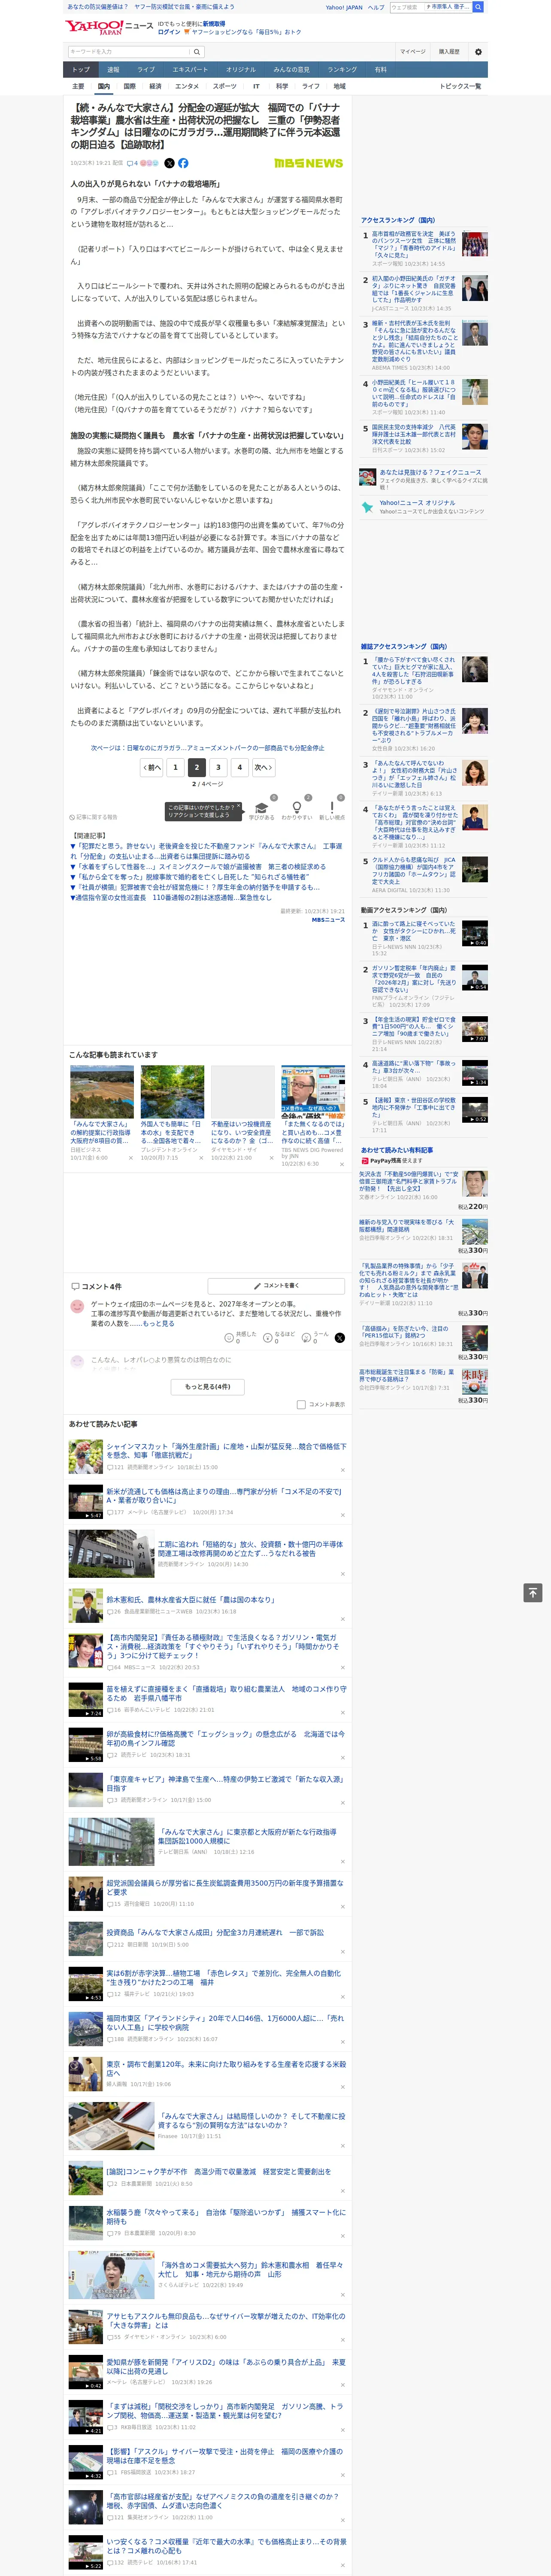Open the ランキング tab
Viewport: 551px width, 2576px height.
tap(342, 70)
